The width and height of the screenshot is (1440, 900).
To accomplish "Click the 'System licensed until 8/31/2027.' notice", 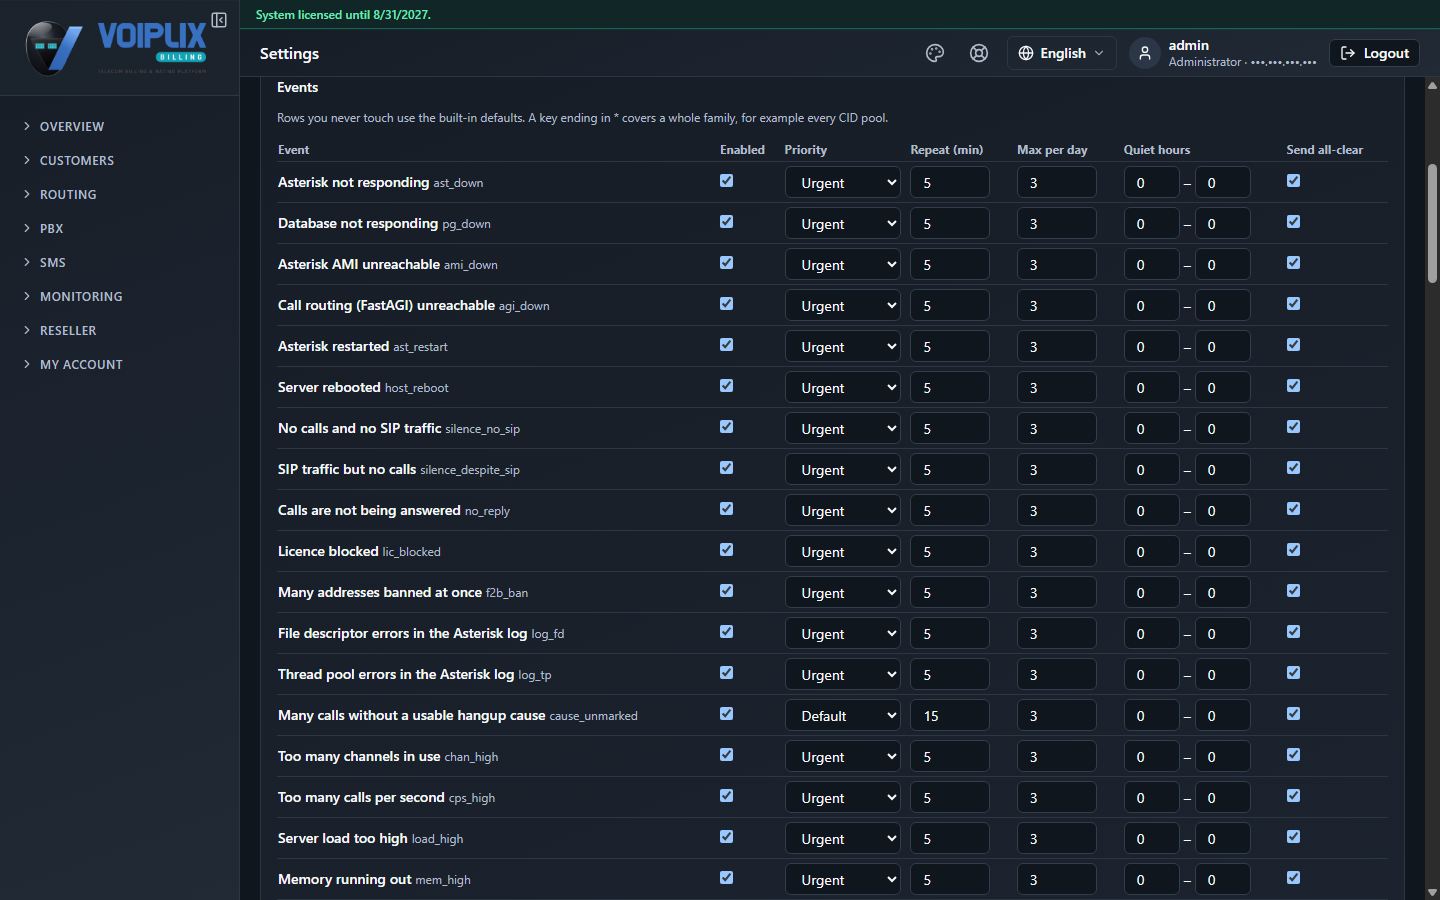I will click(343, 15).
